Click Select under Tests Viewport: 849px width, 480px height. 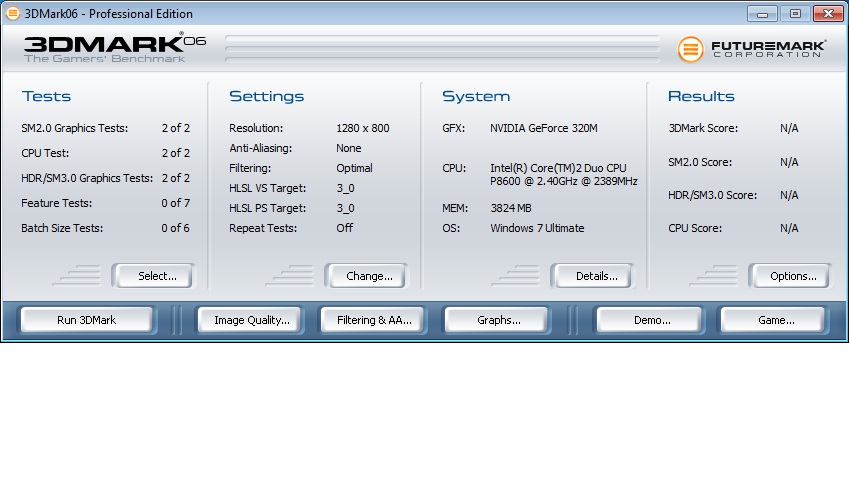[x=156, y=276]
